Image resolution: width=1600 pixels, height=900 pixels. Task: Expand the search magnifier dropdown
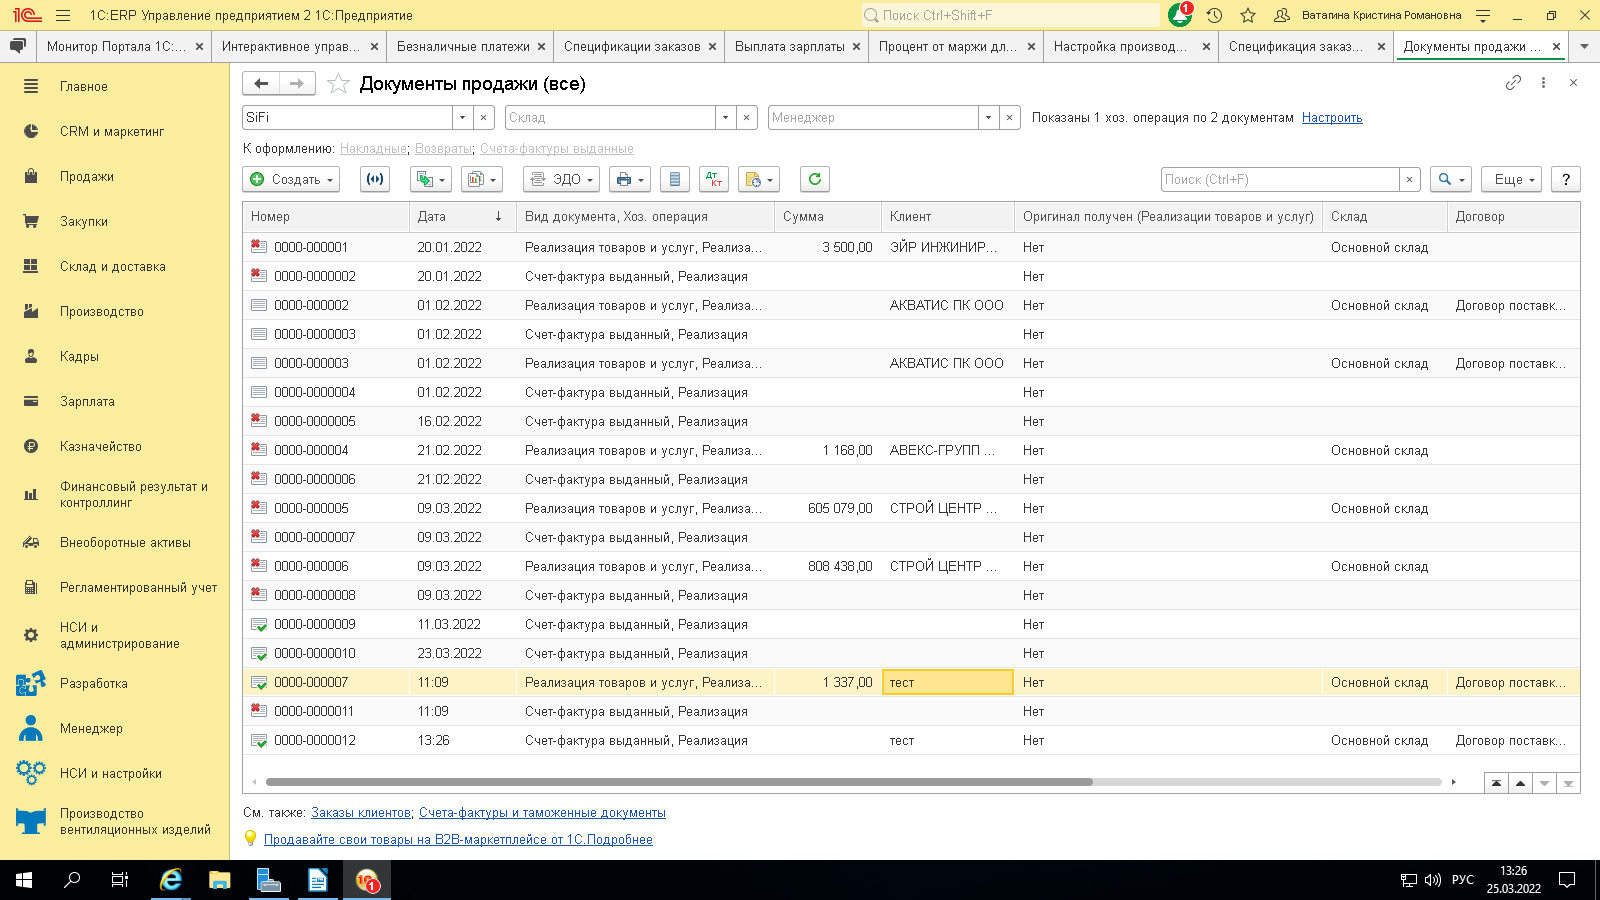pyautogui.click(x=1451, y=179)
